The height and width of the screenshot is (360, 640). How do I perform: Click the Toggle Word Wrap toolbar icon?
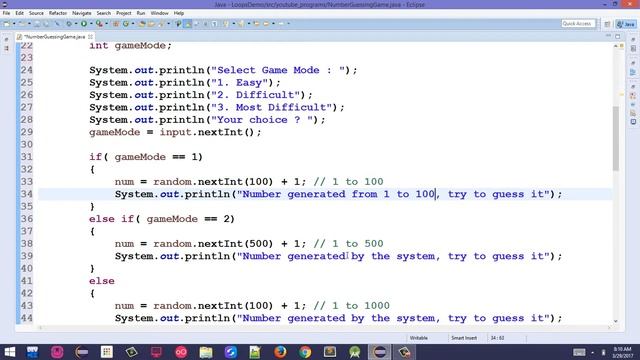196,24
